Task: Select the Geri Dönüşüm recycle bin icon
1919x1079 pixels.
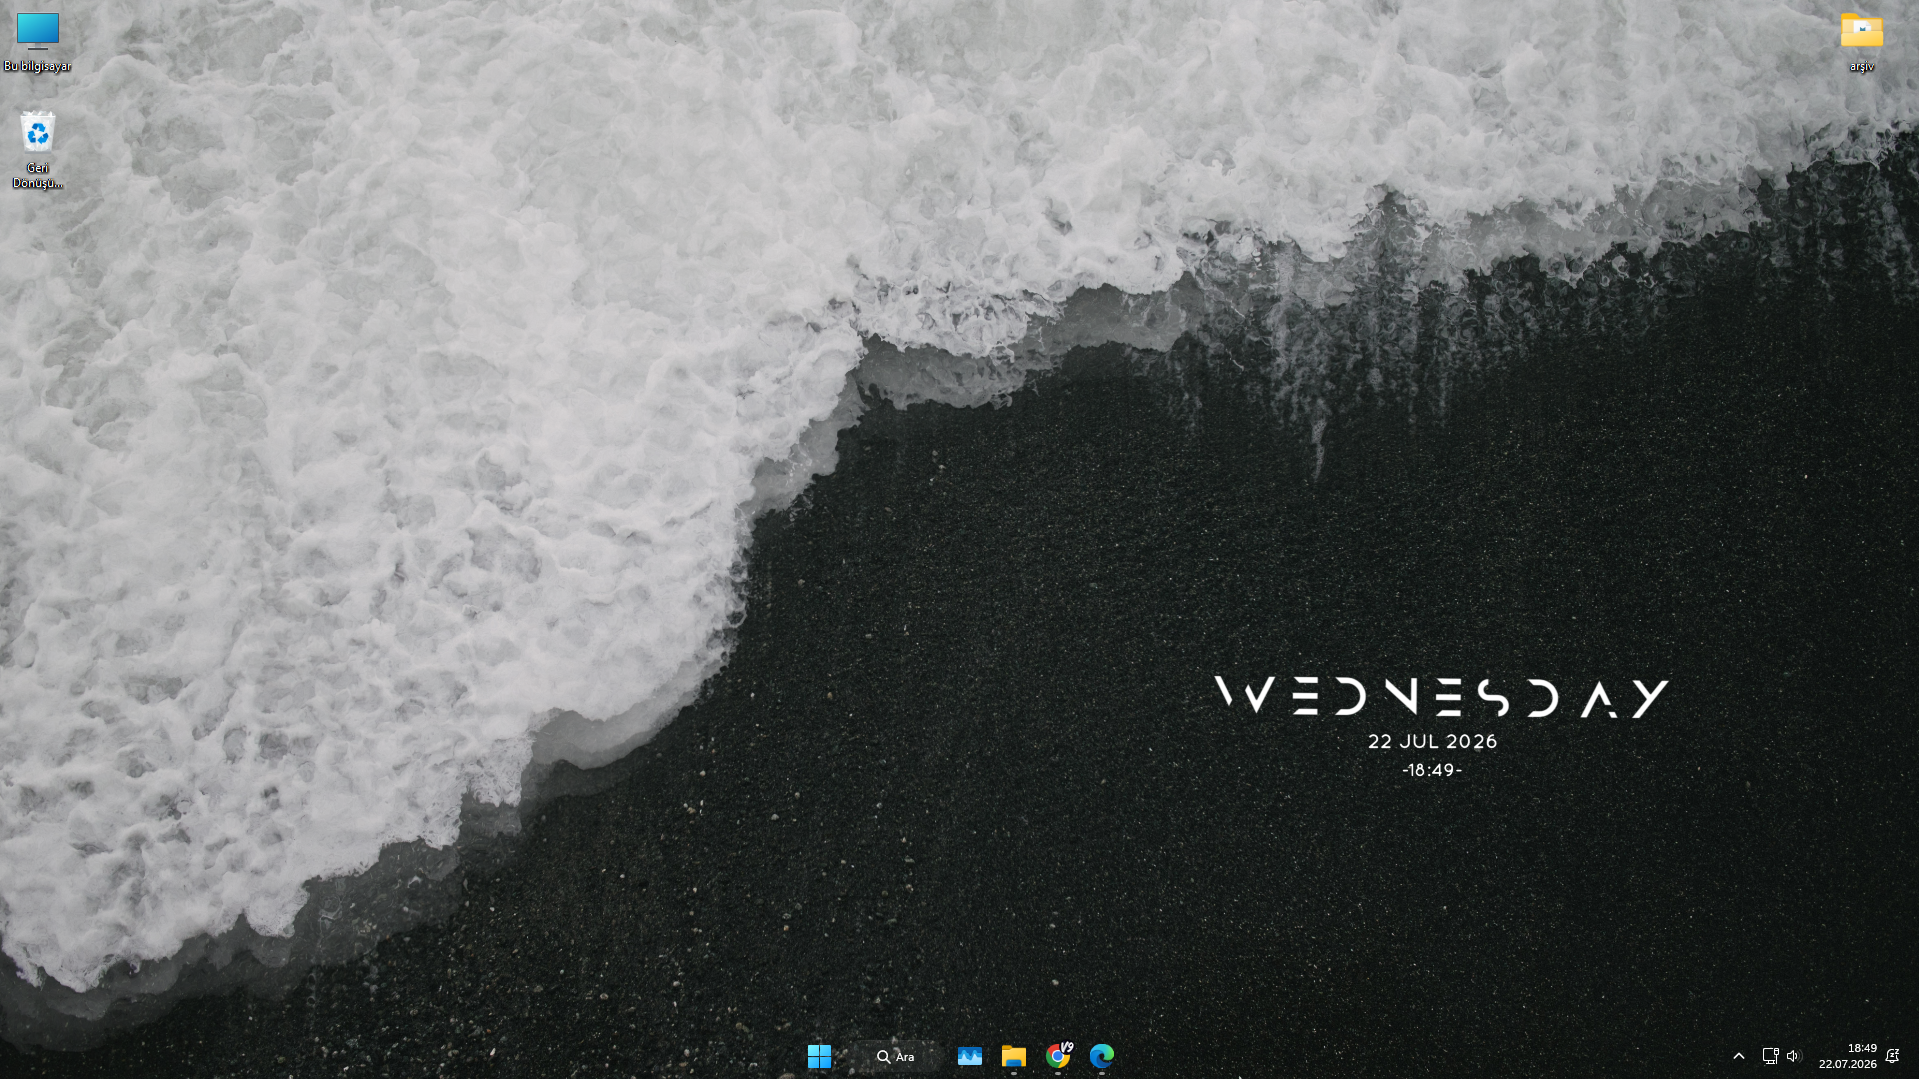Action: coord(37,150)
